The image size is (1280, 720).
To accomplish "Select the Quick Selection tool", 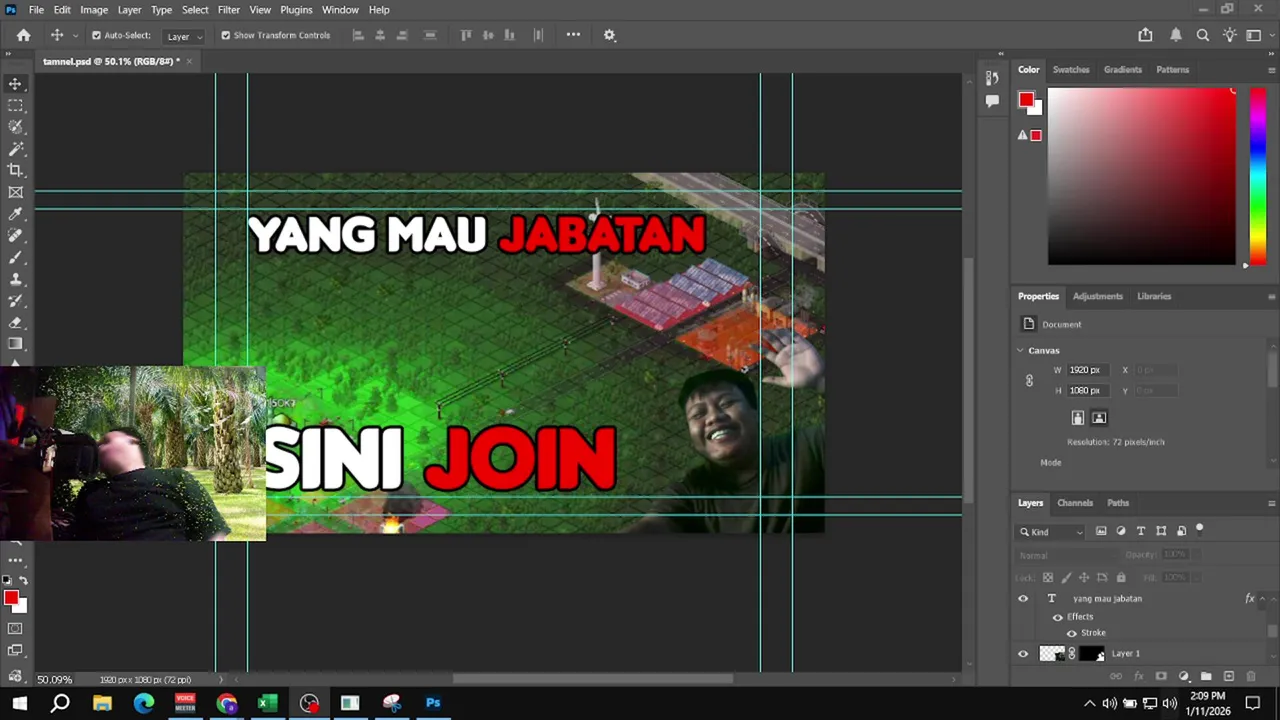I will click(x=15, y=127).
